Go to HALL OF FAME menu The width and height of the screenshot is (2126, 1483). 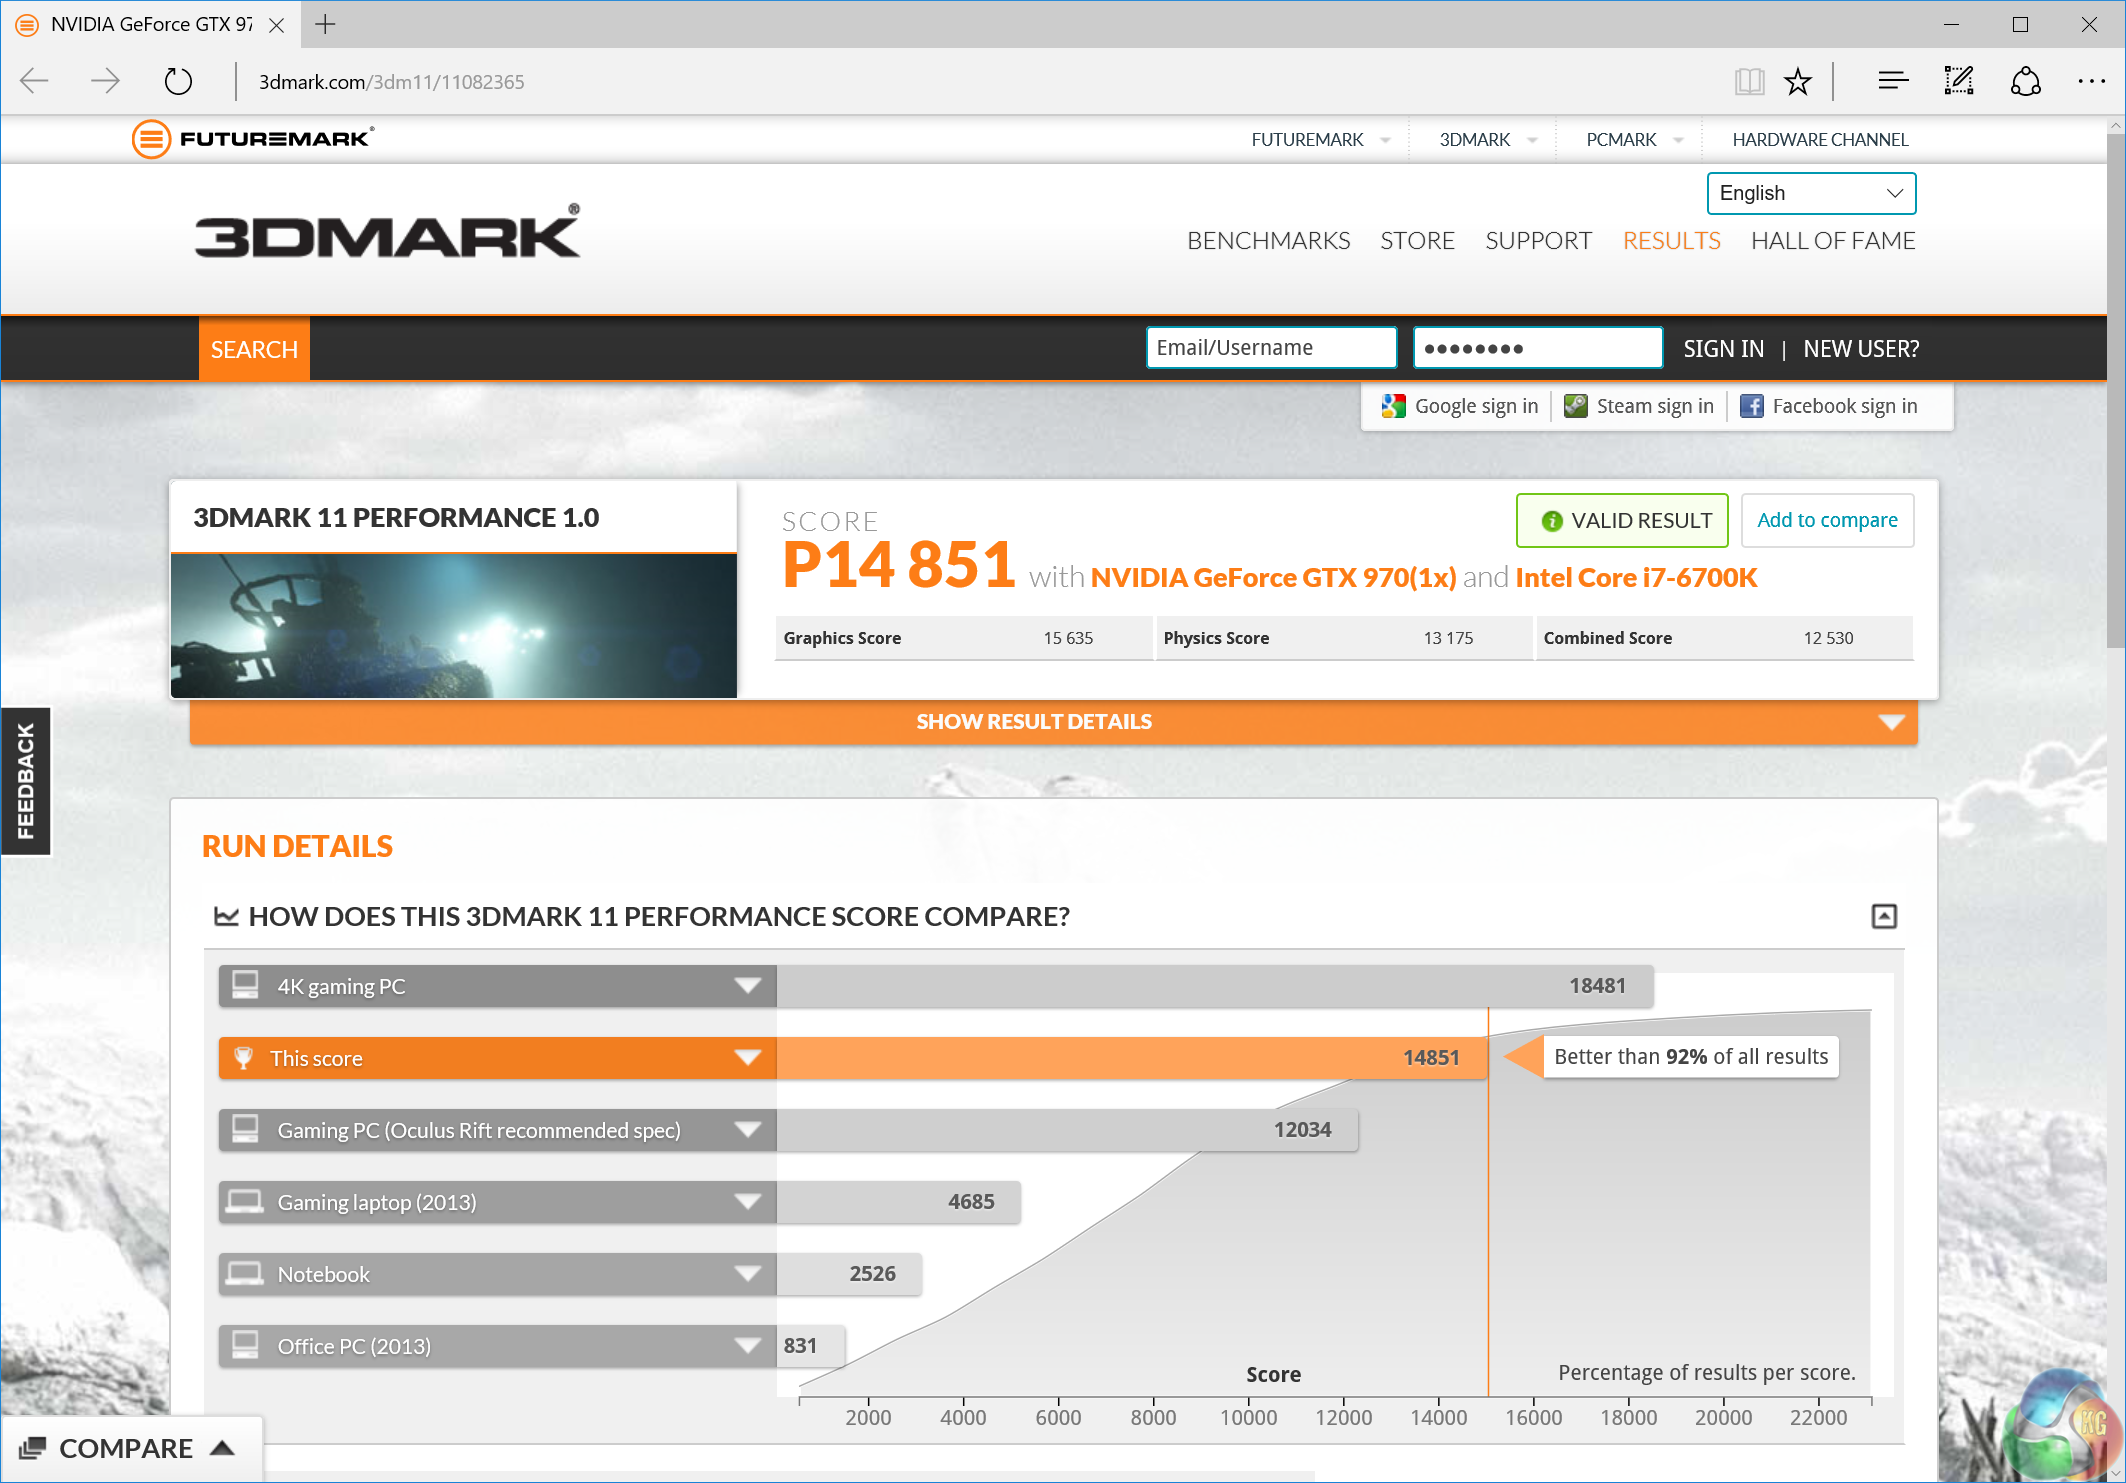click(x=1832, y=241)
